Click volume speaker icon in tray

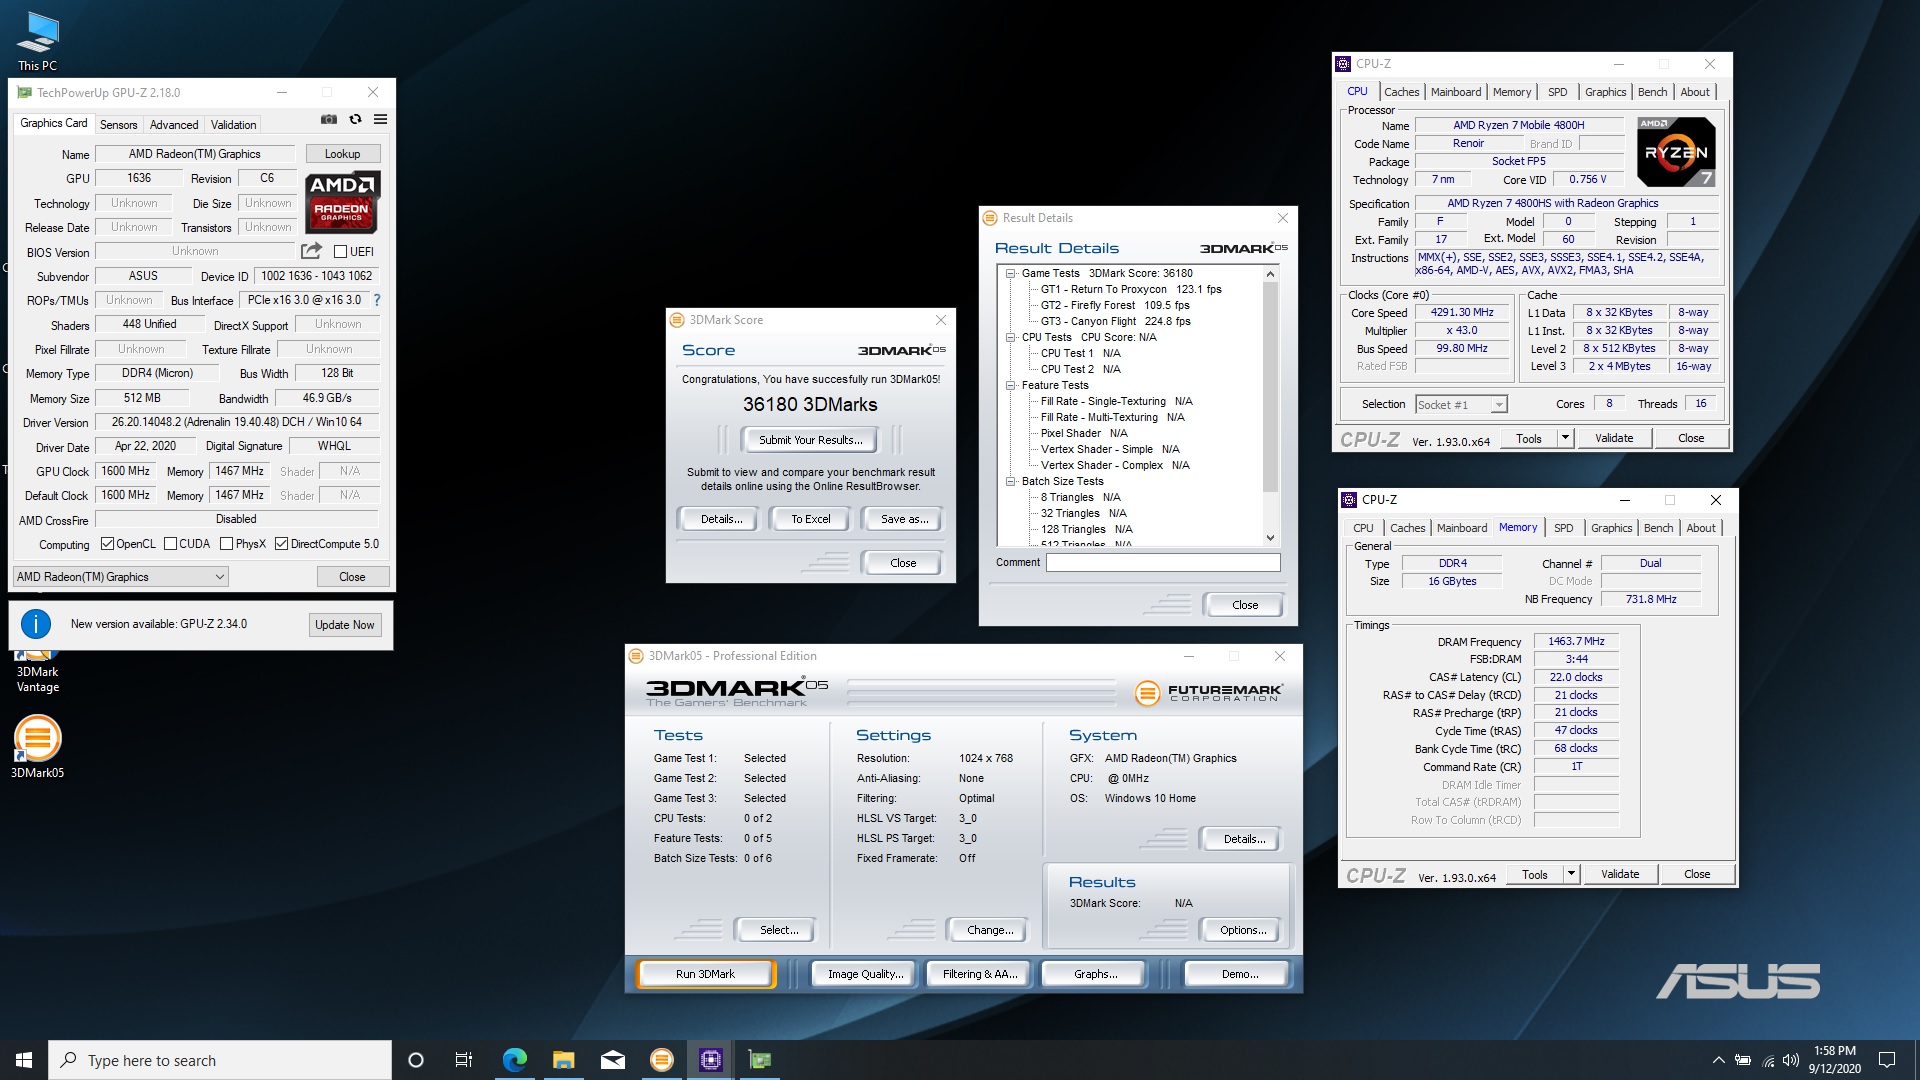pos(1791,1060)
